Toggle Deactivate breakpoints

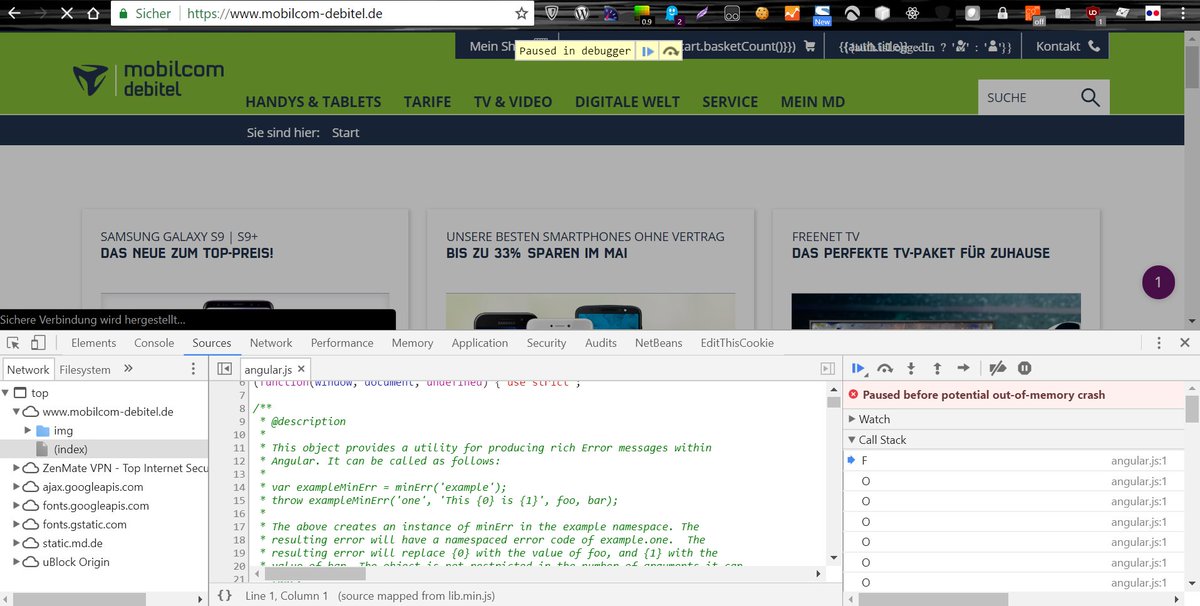(997, 368)
